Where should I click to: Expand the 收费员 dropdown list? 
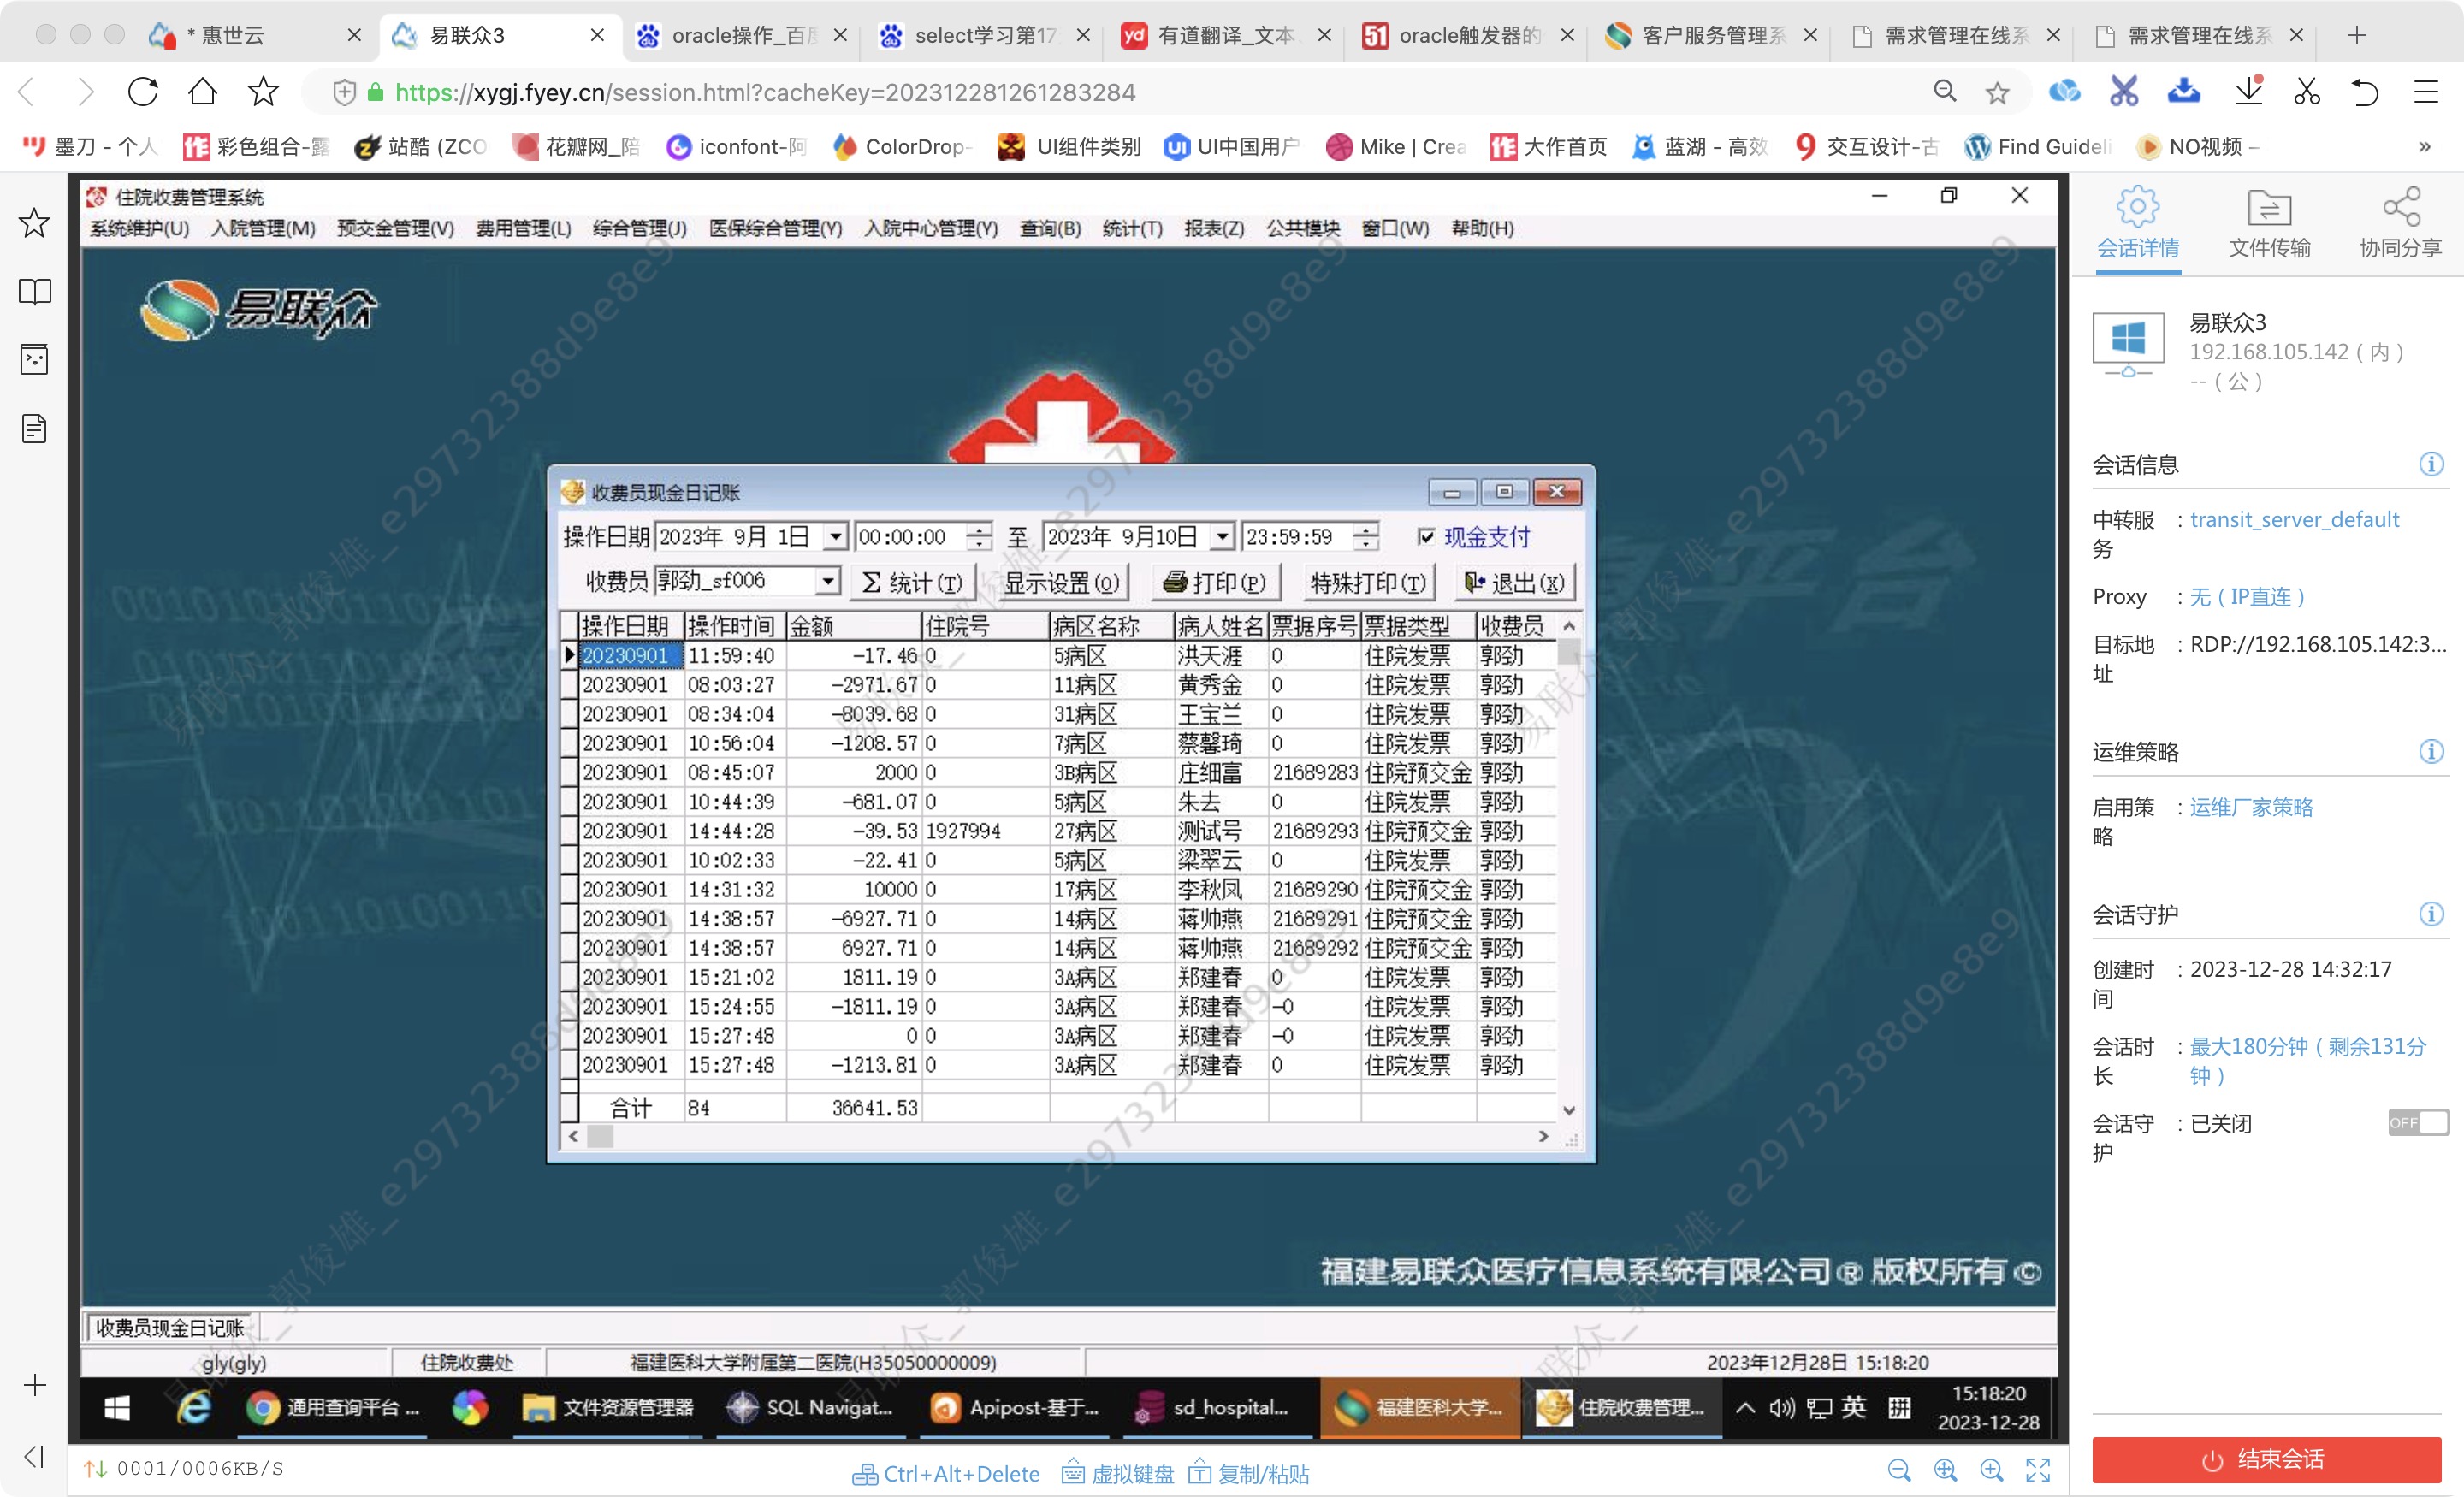[827, 581]
